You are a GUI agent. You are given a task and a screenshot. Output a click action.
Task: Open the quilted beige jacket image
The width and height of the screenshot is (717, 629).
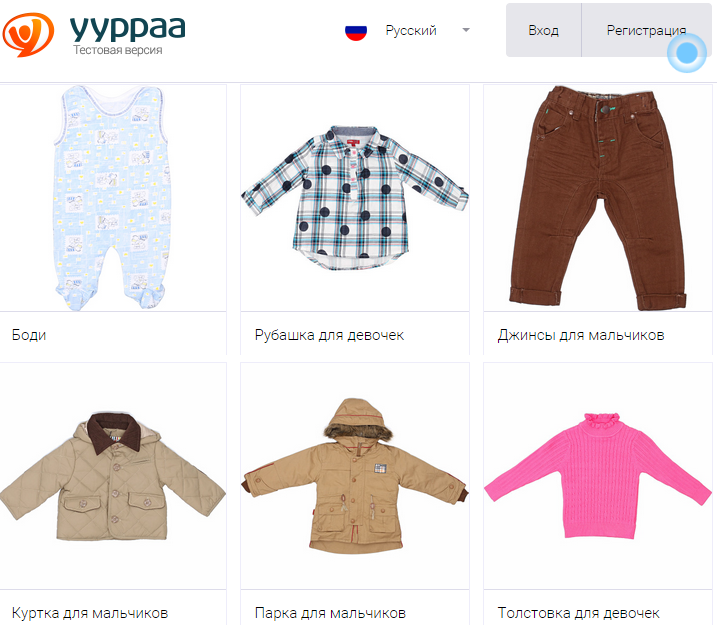112,476
